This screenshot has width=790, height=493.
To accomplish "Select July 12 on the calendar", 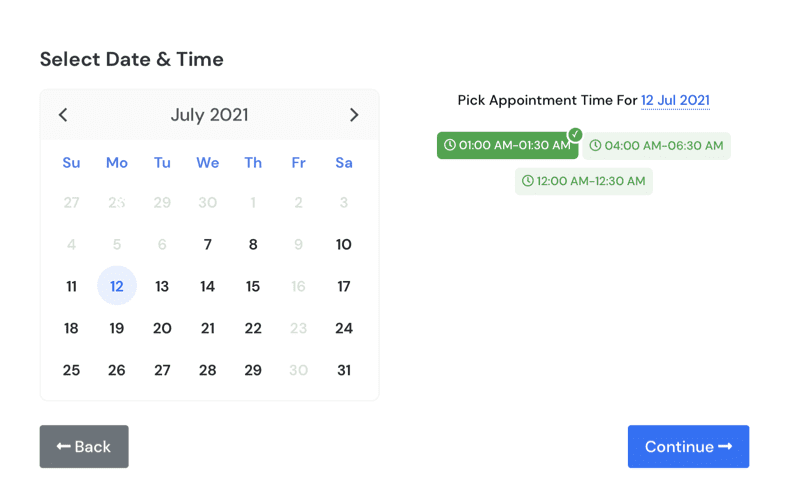I will pyautogui.click(x=117, y=287).
